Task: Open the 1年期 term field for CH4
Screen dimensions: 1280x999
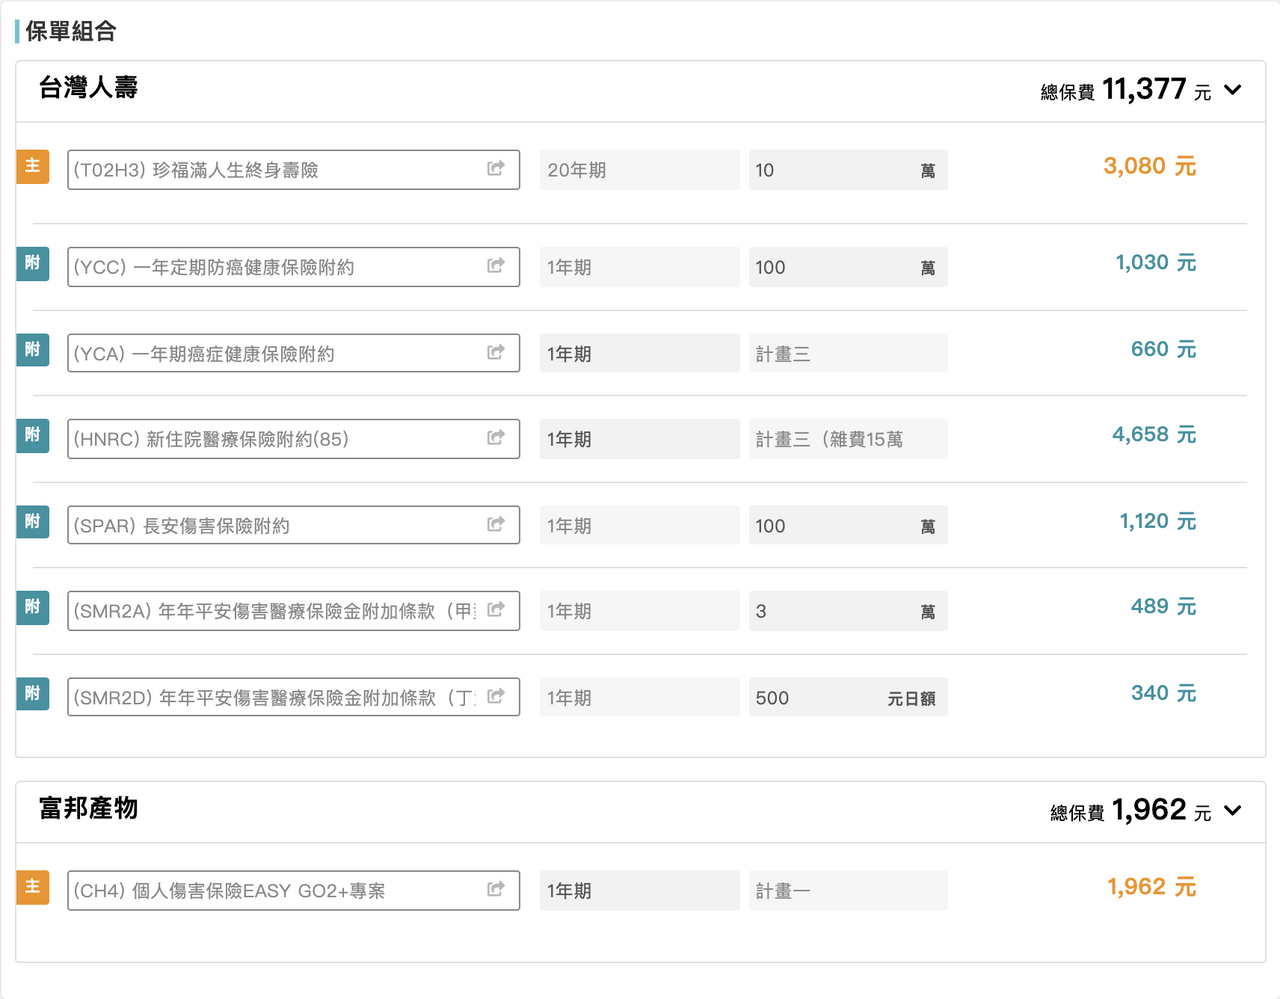Action: coord(640,890)
